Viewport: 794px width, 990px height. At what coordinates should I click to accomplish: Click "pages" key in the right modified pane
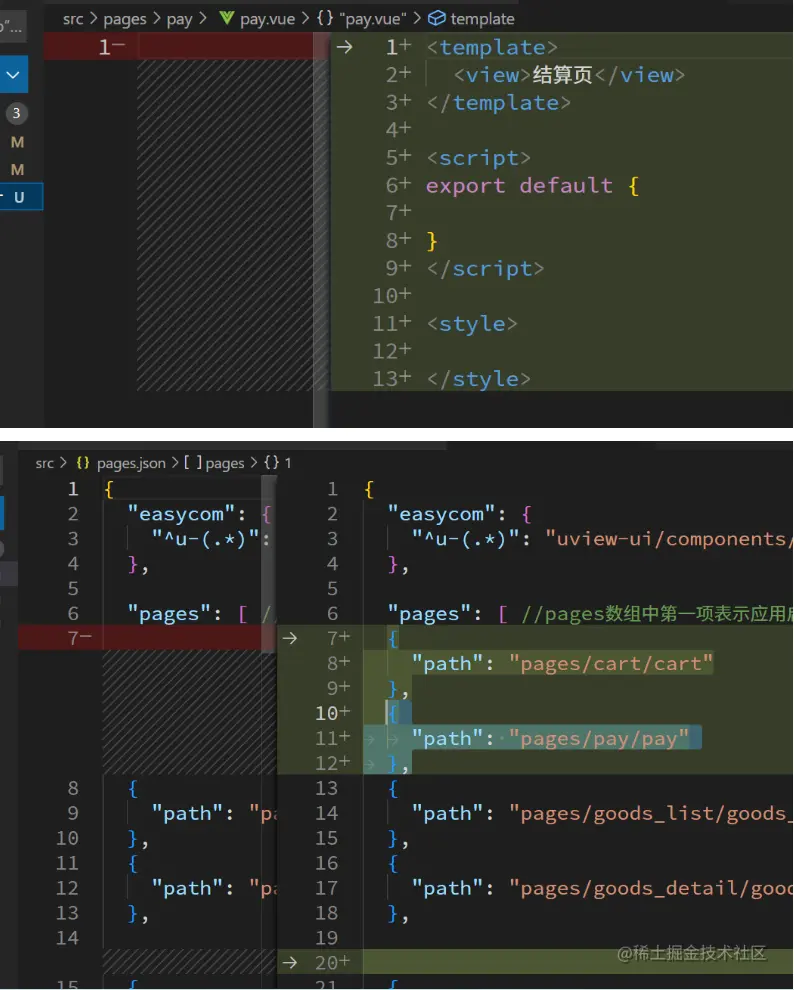[x=428, y=614]
